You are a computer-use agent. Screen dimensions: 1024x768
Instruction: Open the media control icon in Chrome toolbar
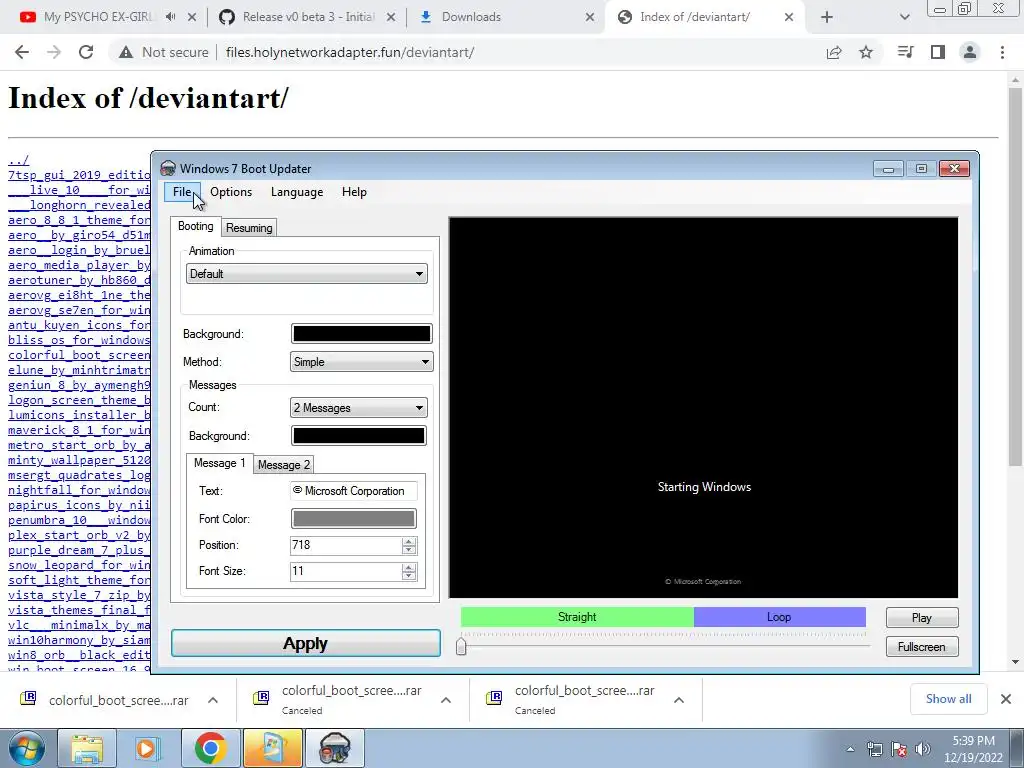pos(905,52)
